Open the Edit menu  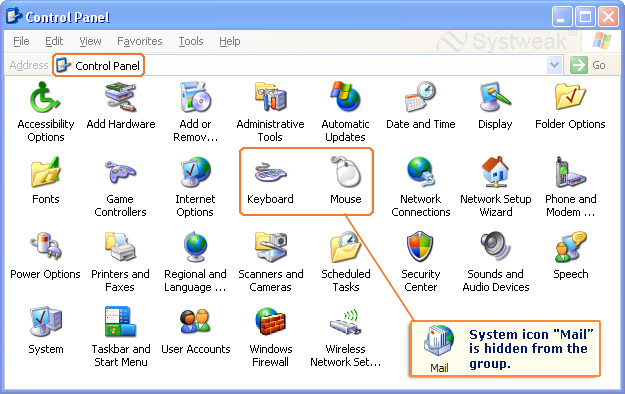click(x=54, y=41)
